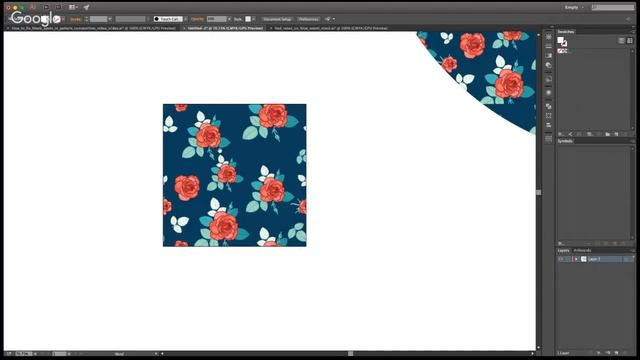Click the opacity value field

(x=216, y=19)
